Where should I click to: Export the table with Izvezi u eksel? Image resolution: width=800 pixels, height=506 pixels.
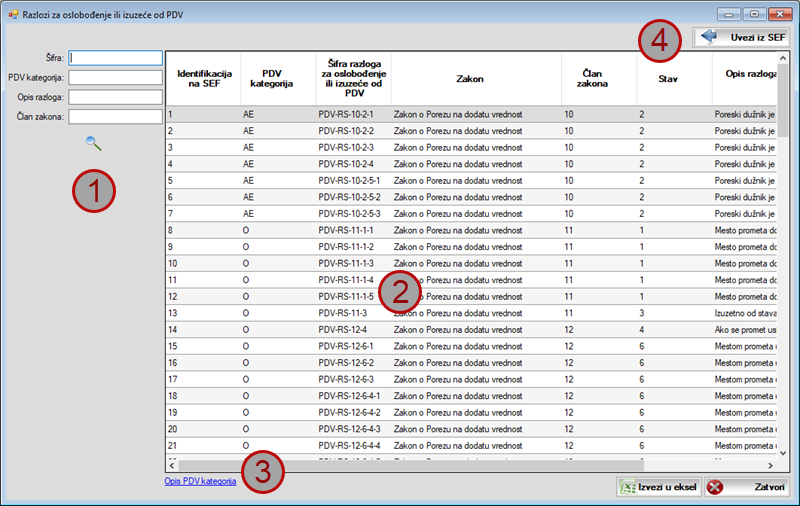(659, 487)
